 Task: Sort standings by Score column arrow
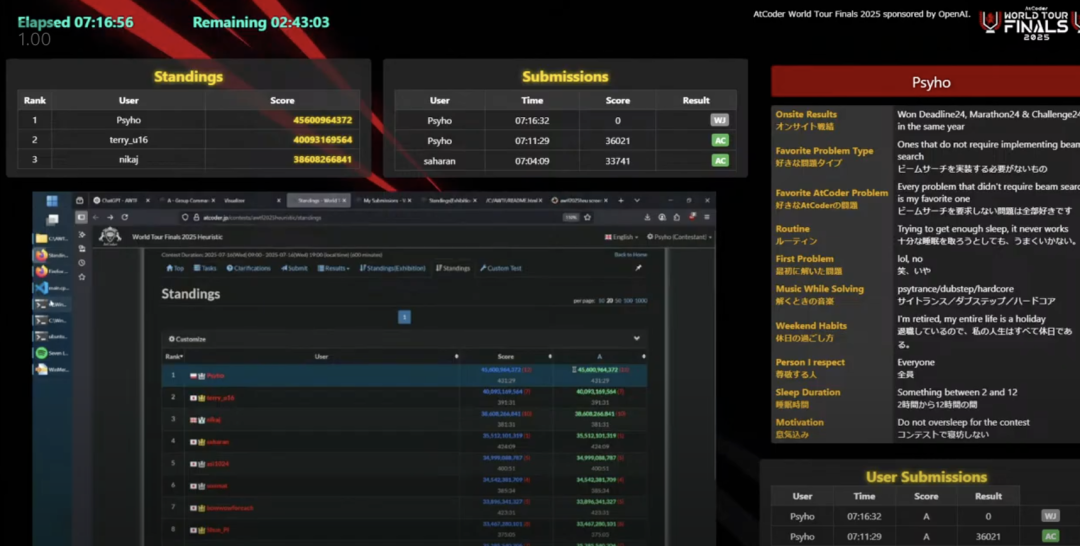pos(550,357)
